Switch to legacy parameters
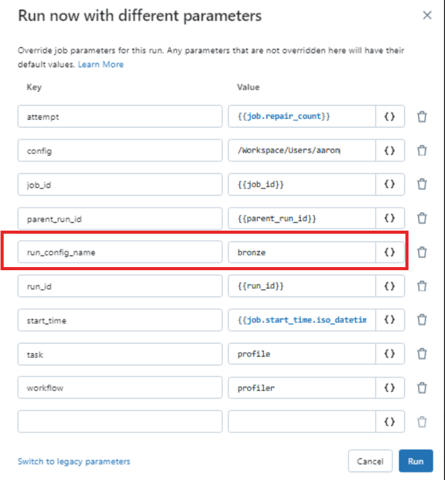 74,461
